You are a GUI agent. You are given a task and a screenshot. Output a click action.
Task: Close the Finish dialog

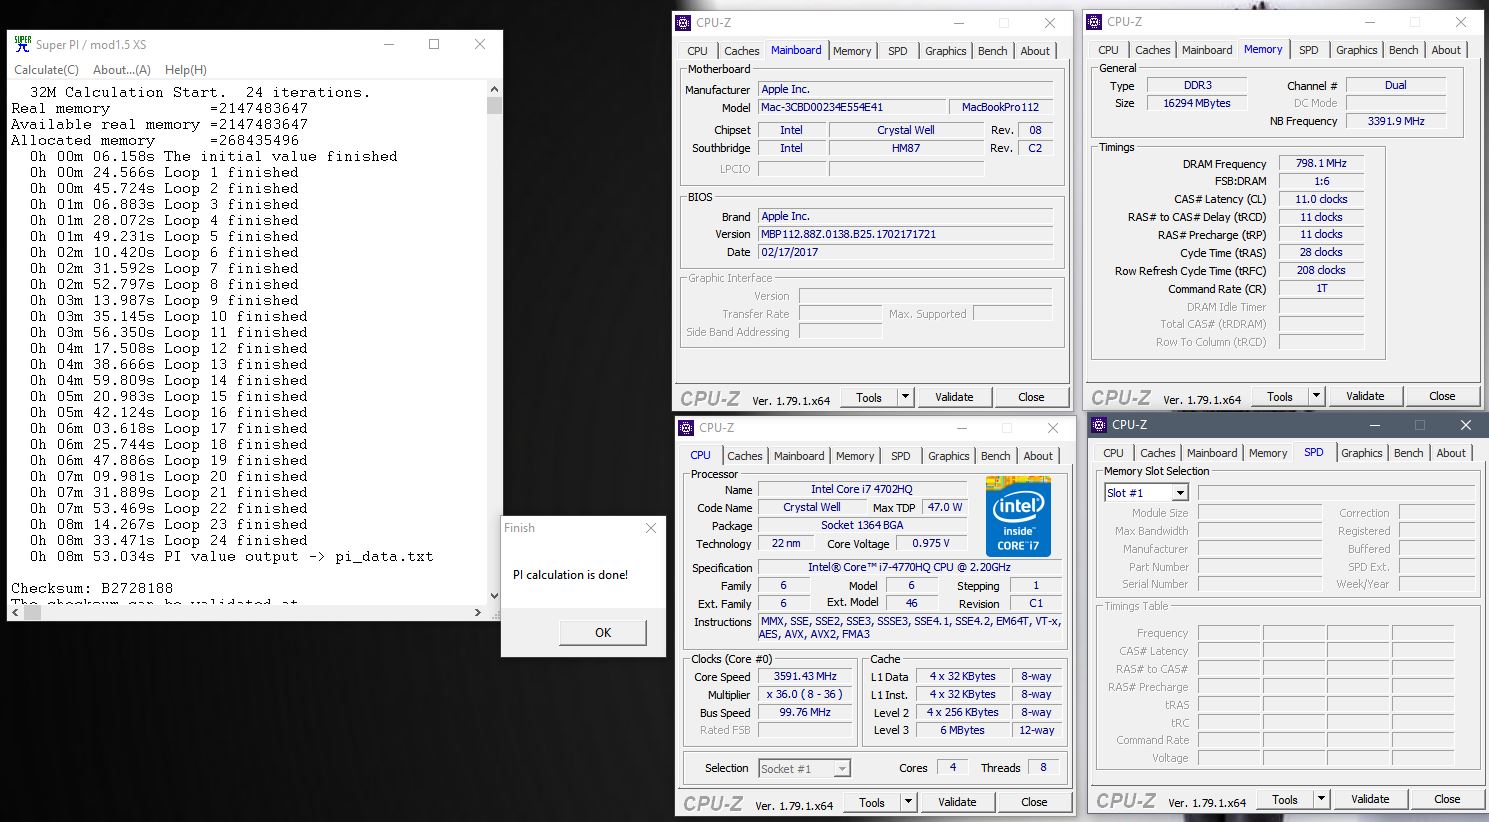tap(650, 528)
